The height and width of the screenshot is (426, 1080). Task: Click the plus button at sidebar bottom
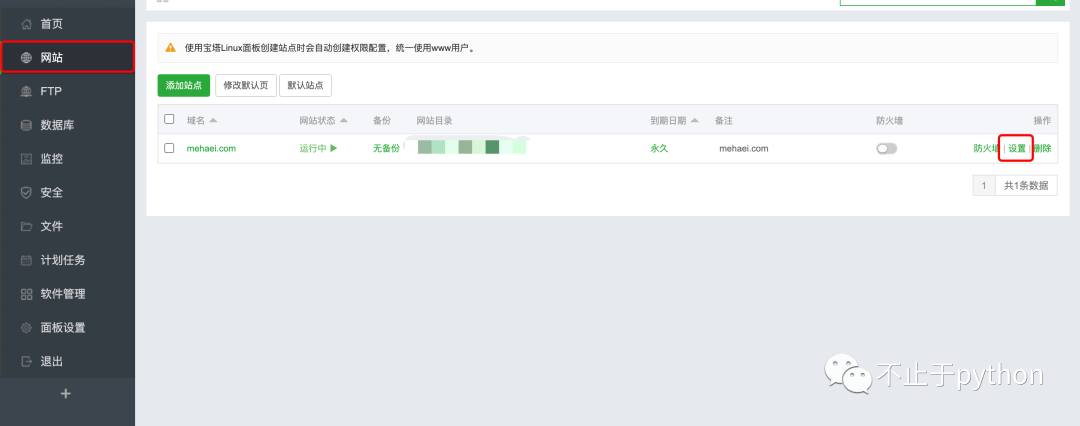click(66, 394)
